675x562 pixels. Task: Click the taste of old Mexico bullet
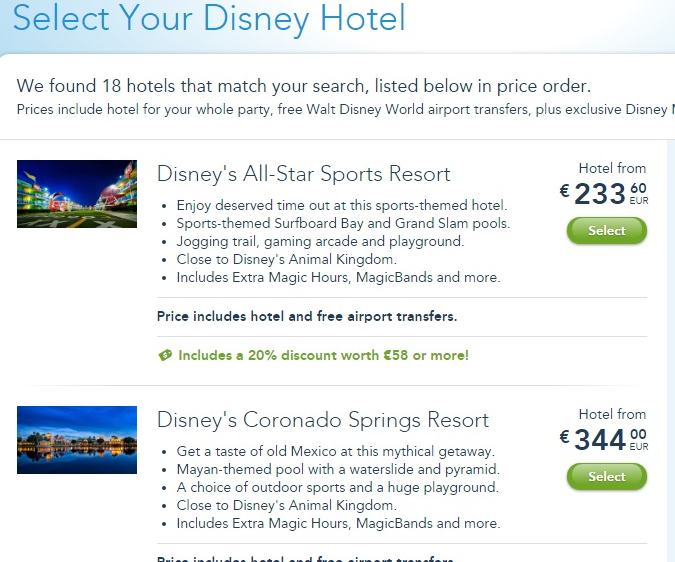click(x=336, y=451)
